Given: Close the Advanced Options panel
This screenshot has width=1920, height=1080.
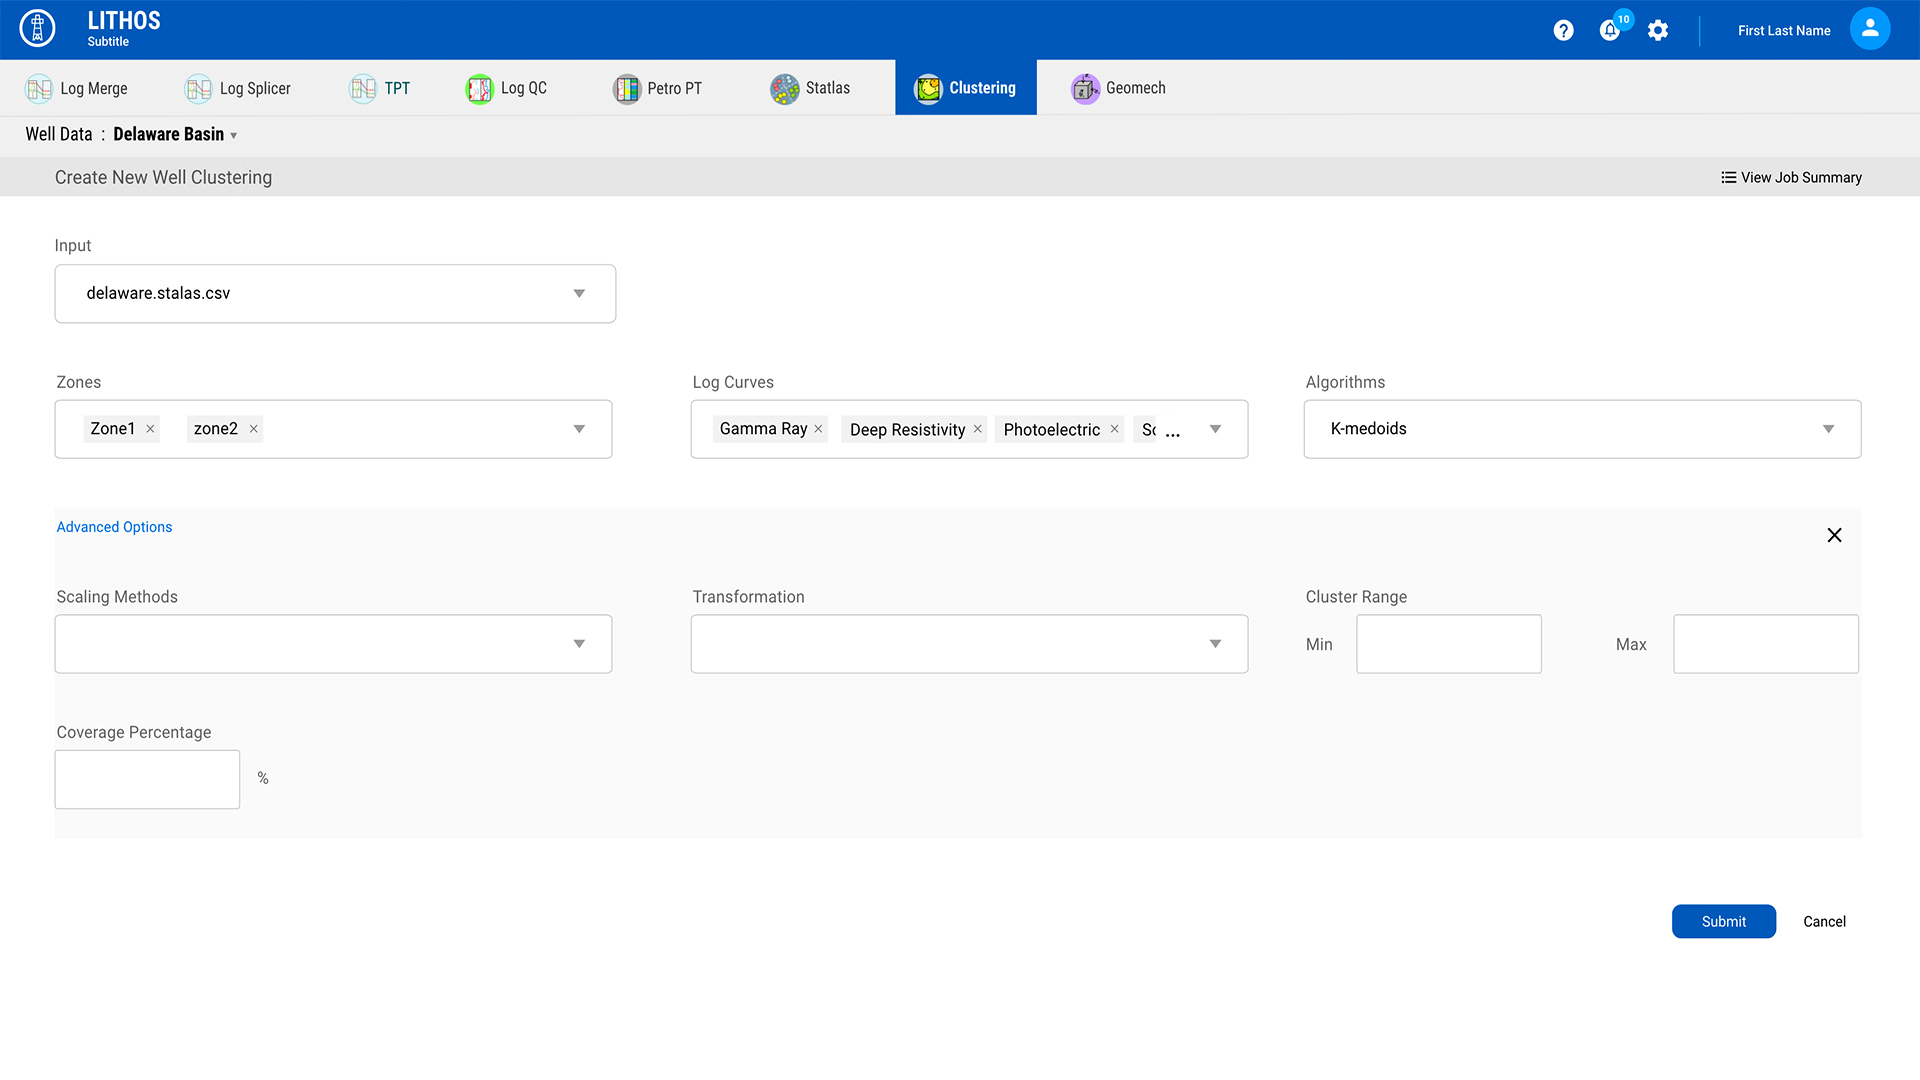Looking at the screenshot, I should point(1834,535).
